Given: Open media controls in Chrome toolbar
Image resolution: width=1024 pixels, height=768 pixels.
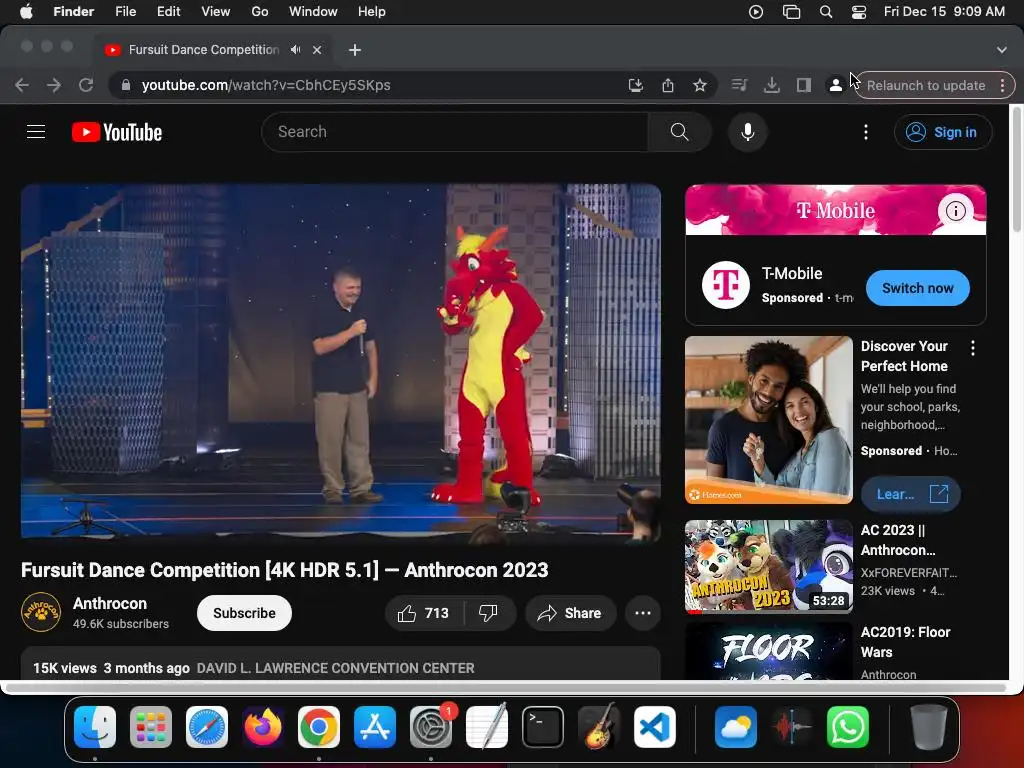Looking at the screenshot, I should [x=739, y=85].
